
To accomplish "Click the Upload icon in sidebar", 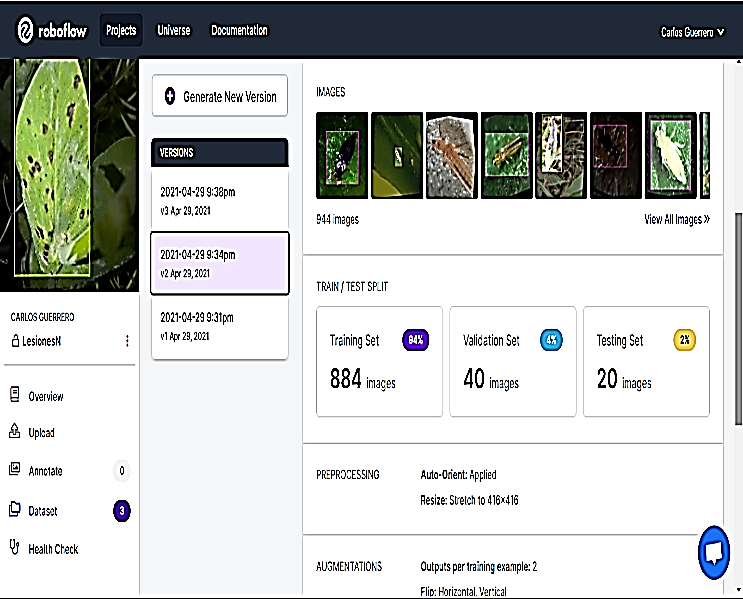I will pyautogui.click(x=14, y=432).
